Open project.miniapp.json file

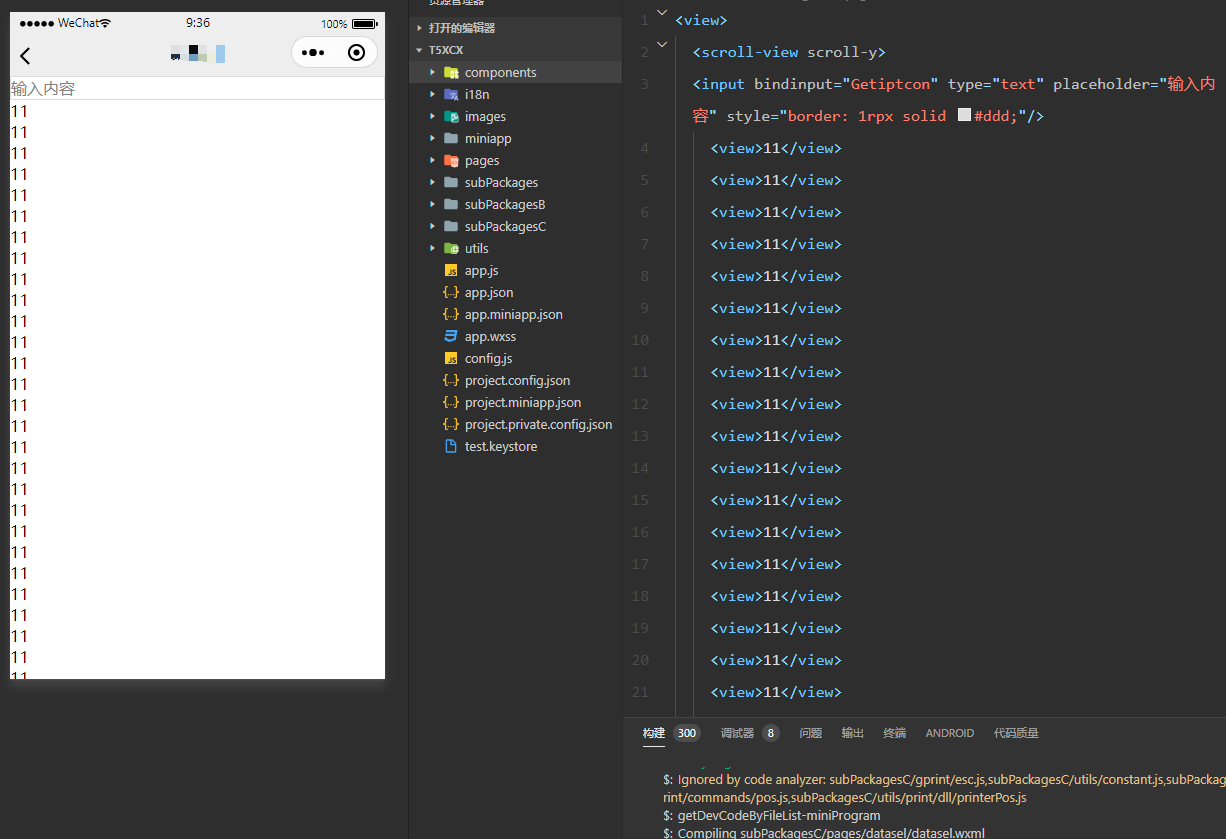523,402
